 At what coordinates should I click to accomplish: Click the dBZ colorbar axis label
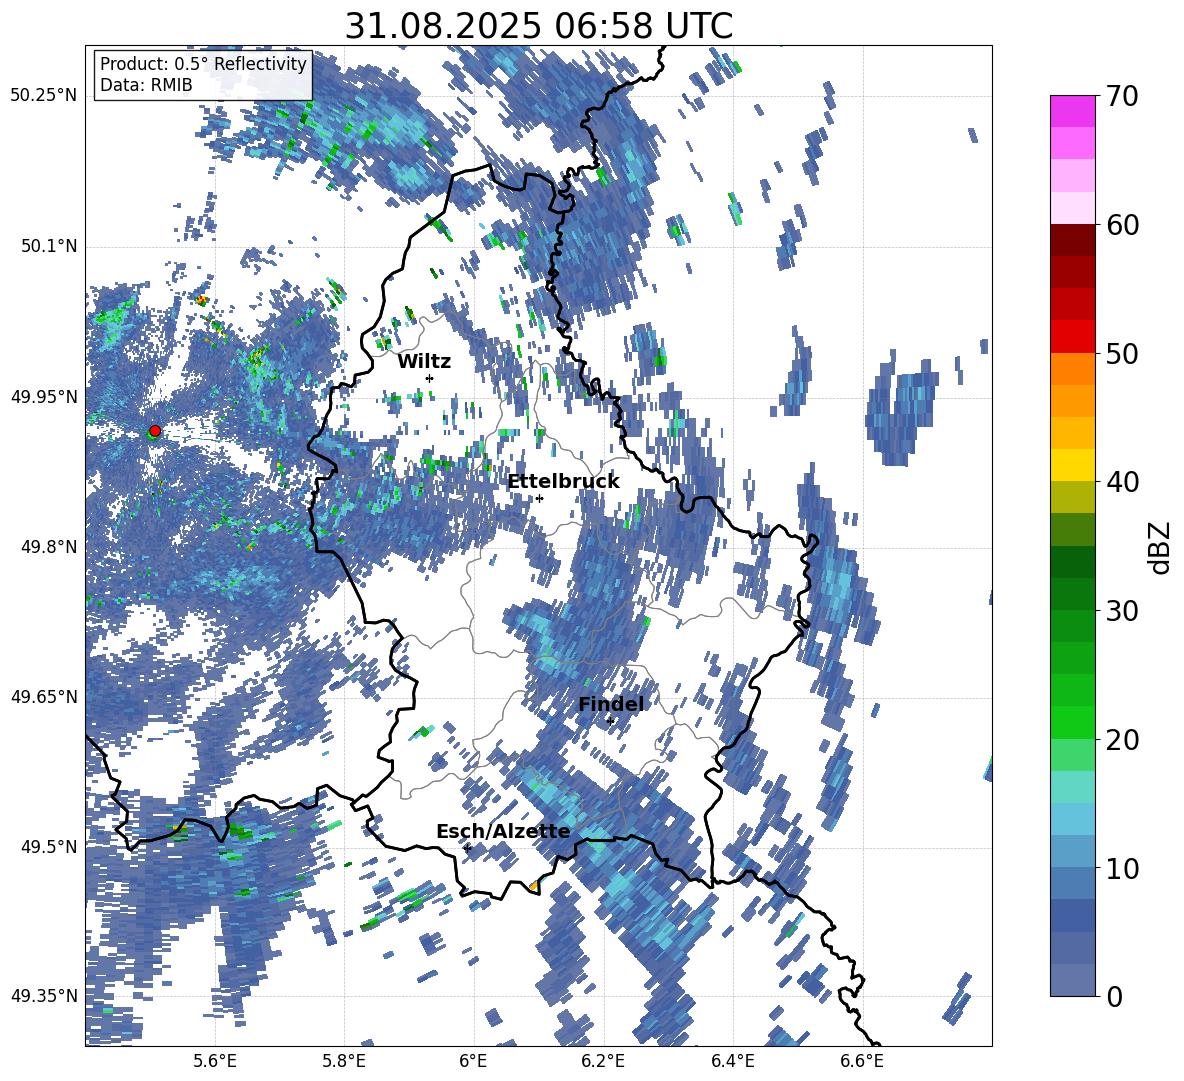click(x=1159, y=547)
